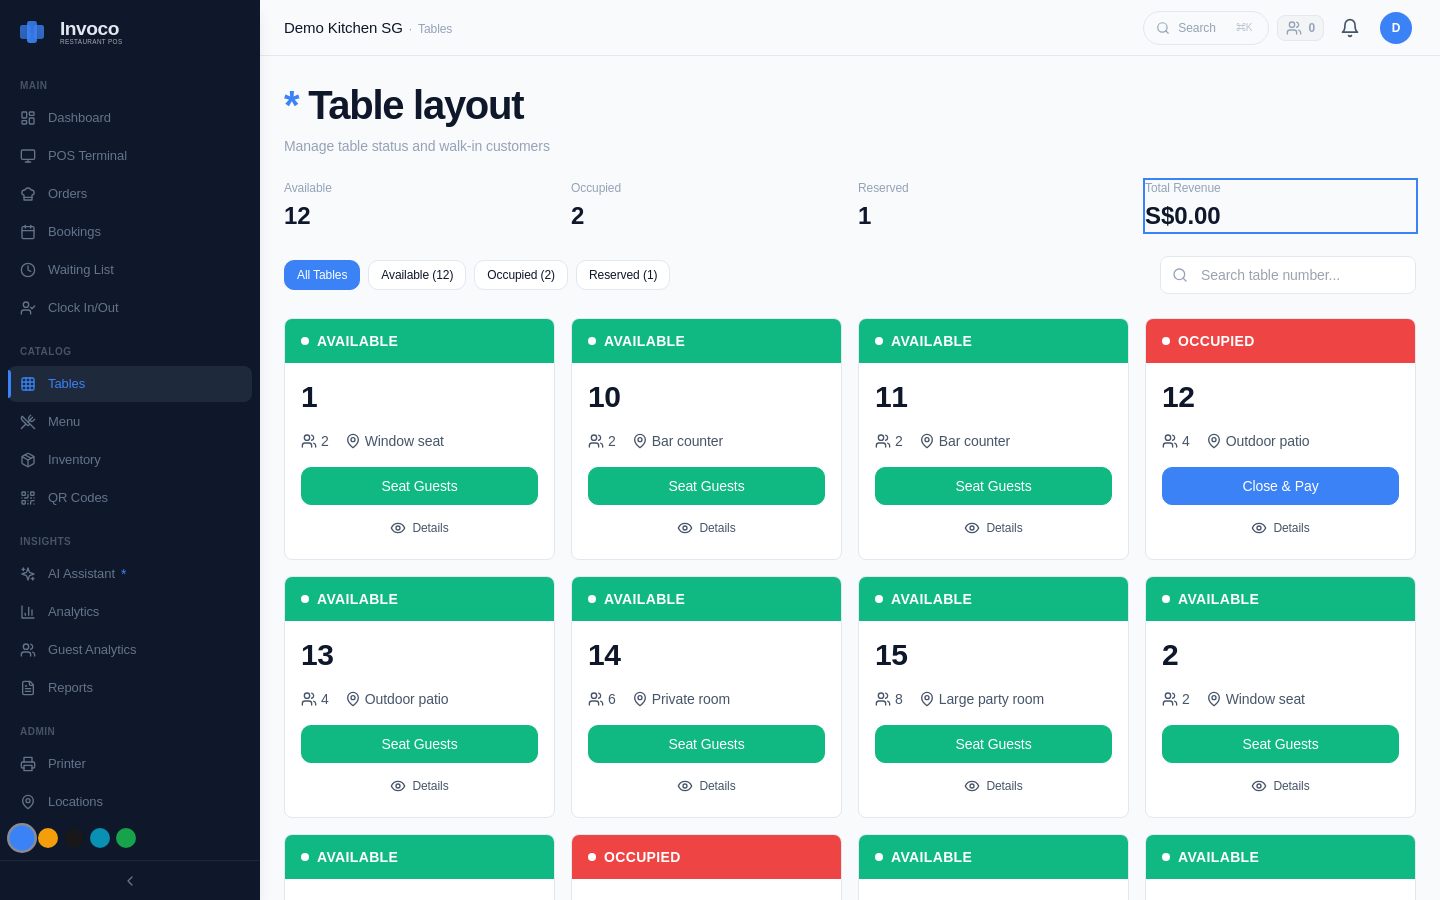Open Clock In/Out
The height and width of the screenshot is (900, 1440).
[84, 307]
